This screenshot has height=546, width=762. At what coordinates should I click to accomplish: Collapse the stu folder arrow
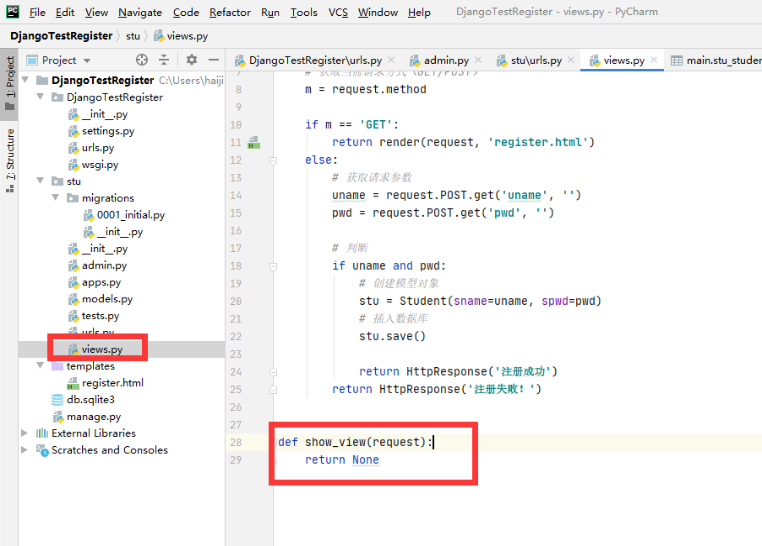(40, 181)
